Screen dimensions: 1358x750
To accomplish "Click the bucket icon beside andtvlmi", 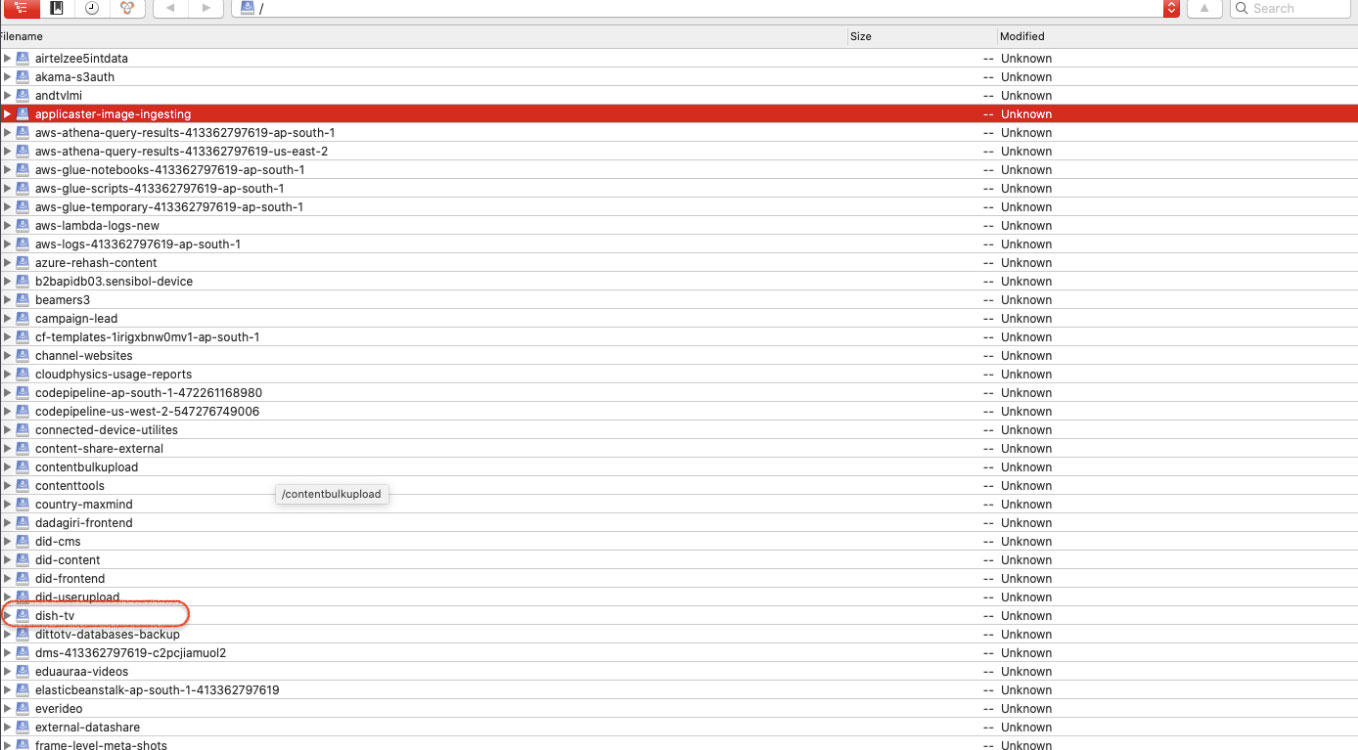I will [x=22, y=95].
